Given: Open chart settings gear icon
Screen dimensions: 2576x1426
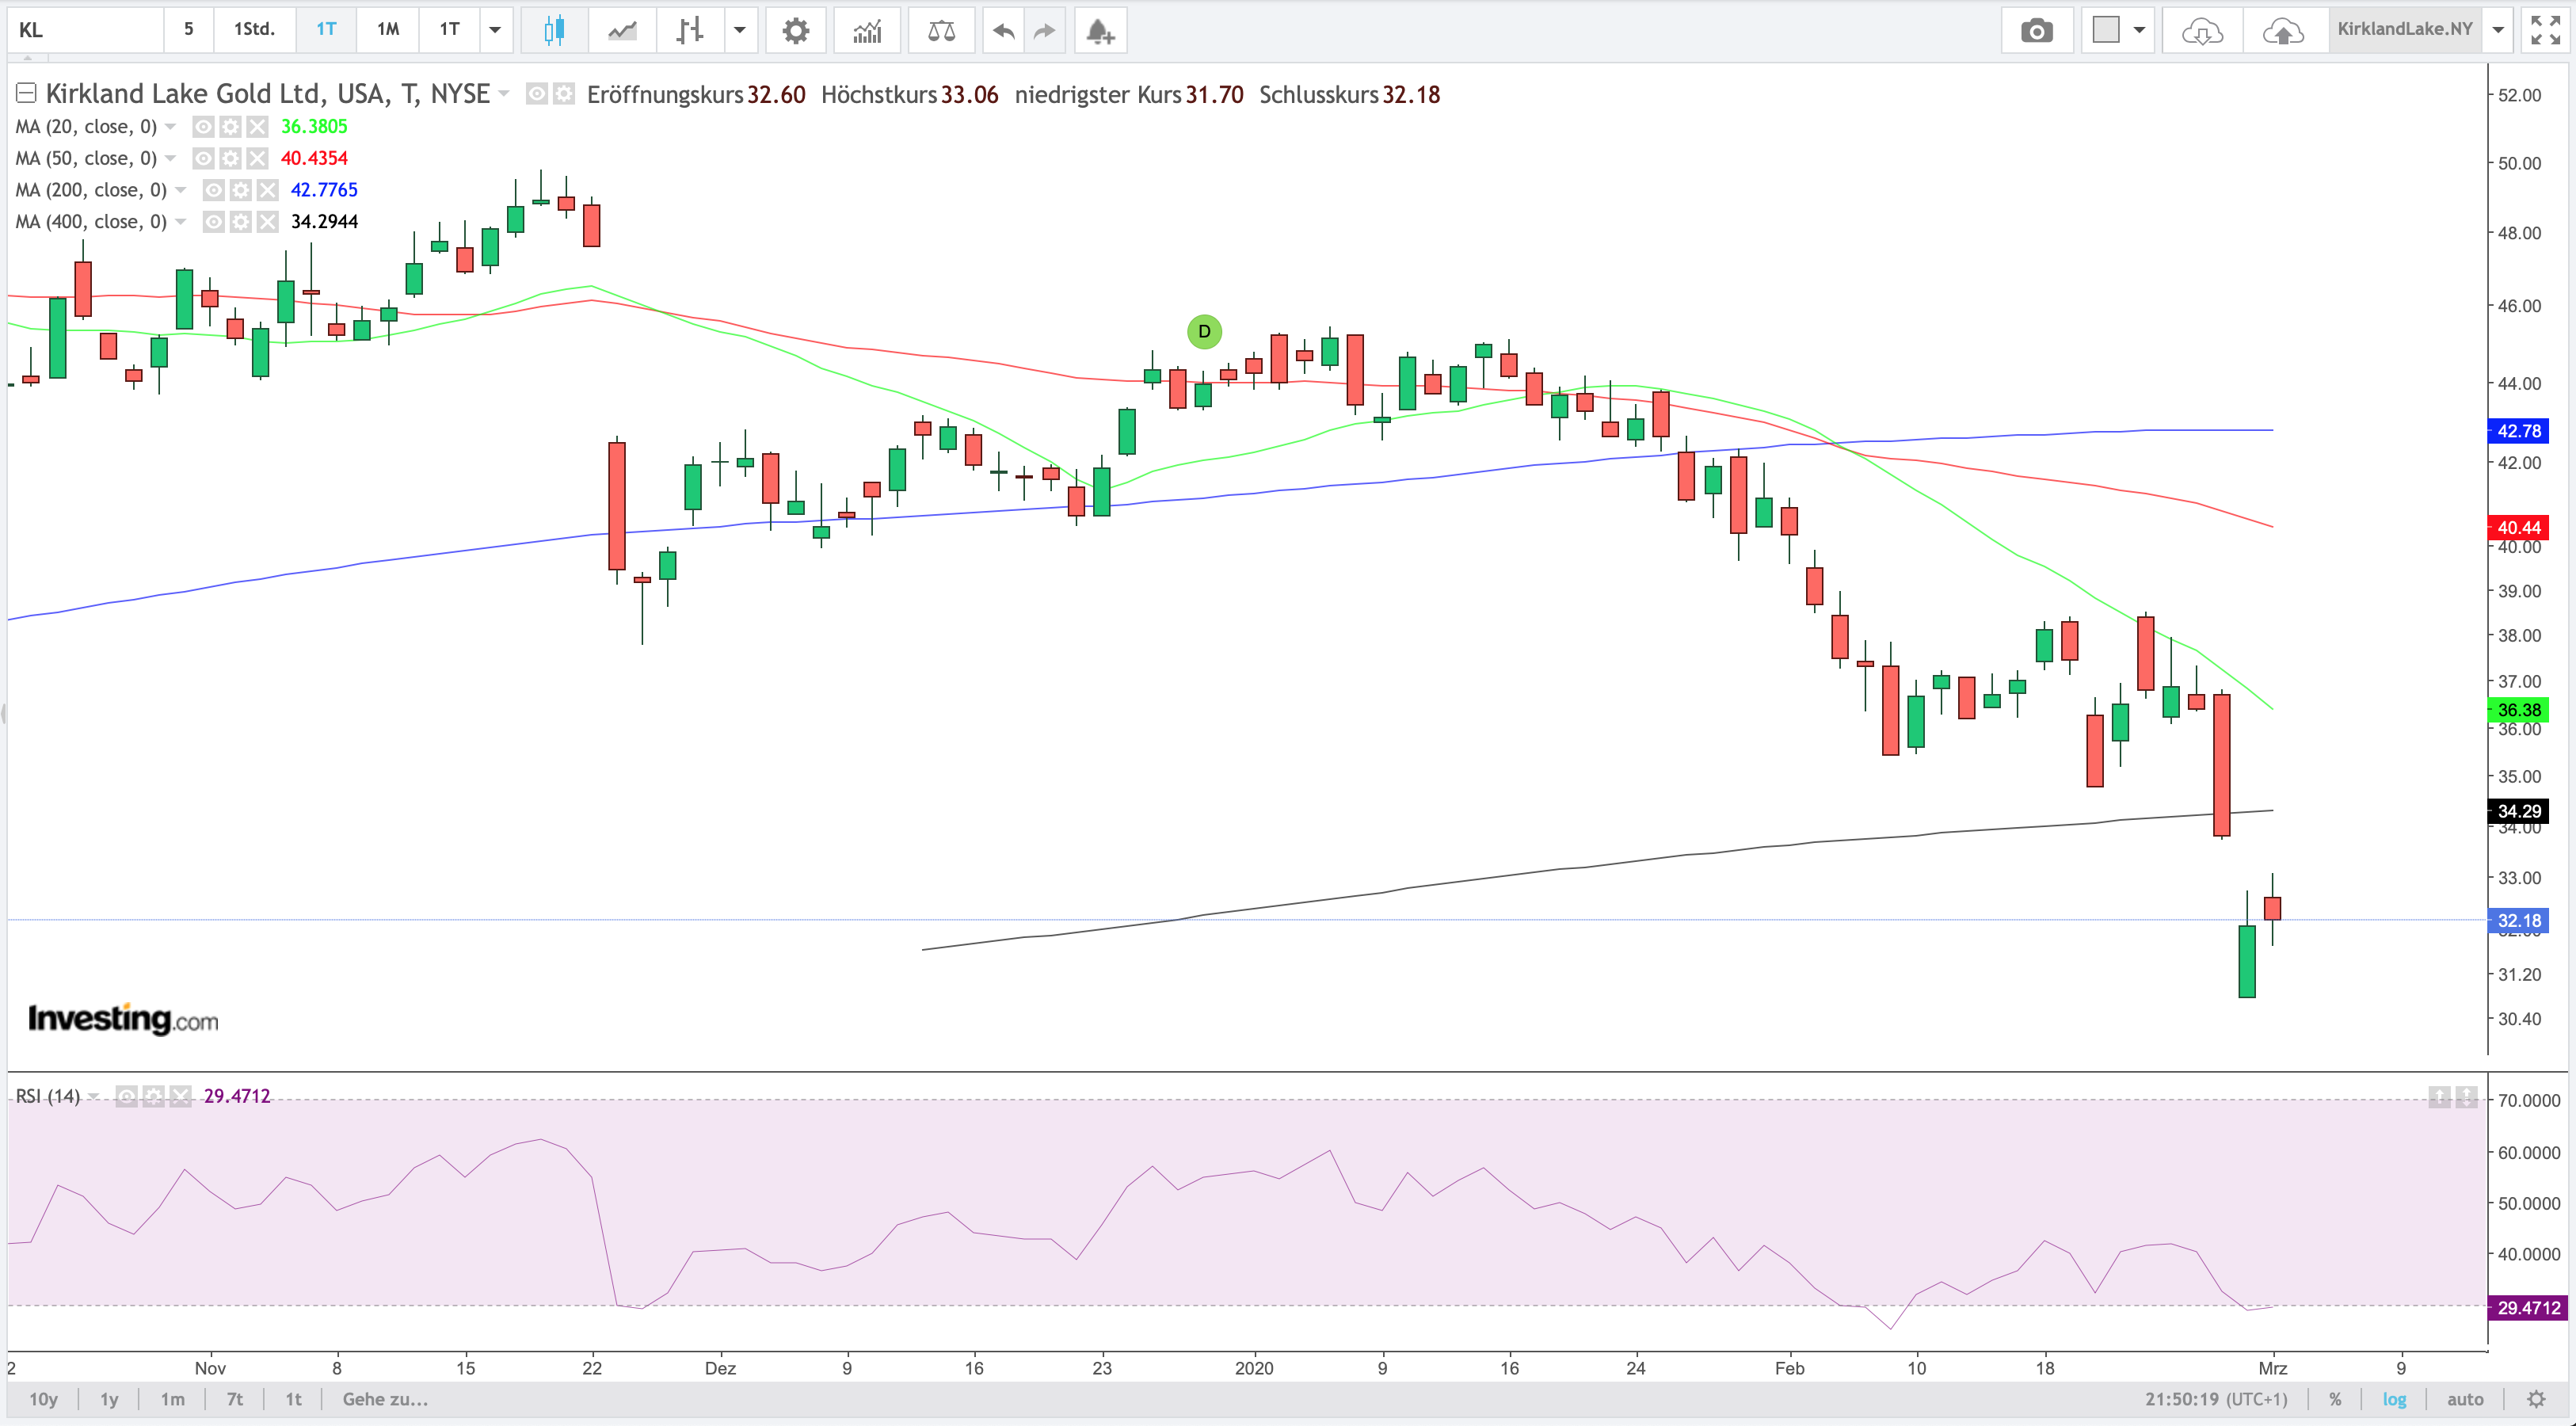Looking at the screenshot, I should (x=795, y=30).
